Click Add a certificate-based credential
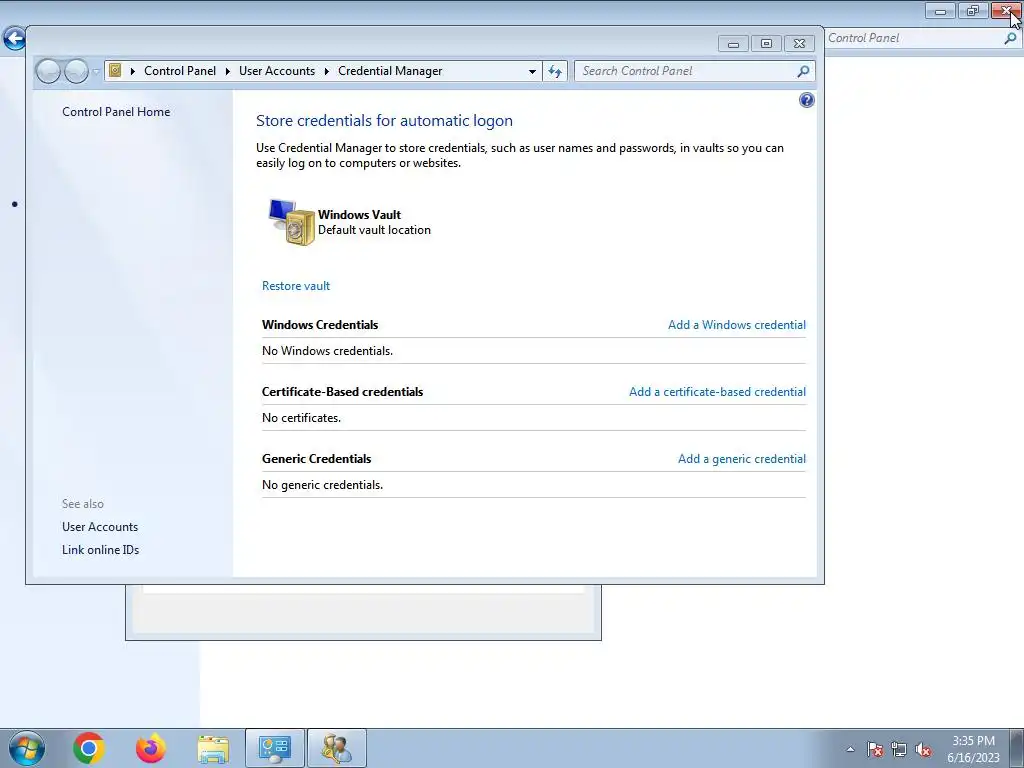Viewport: 1024px width, 768px height. pos(717,392)
